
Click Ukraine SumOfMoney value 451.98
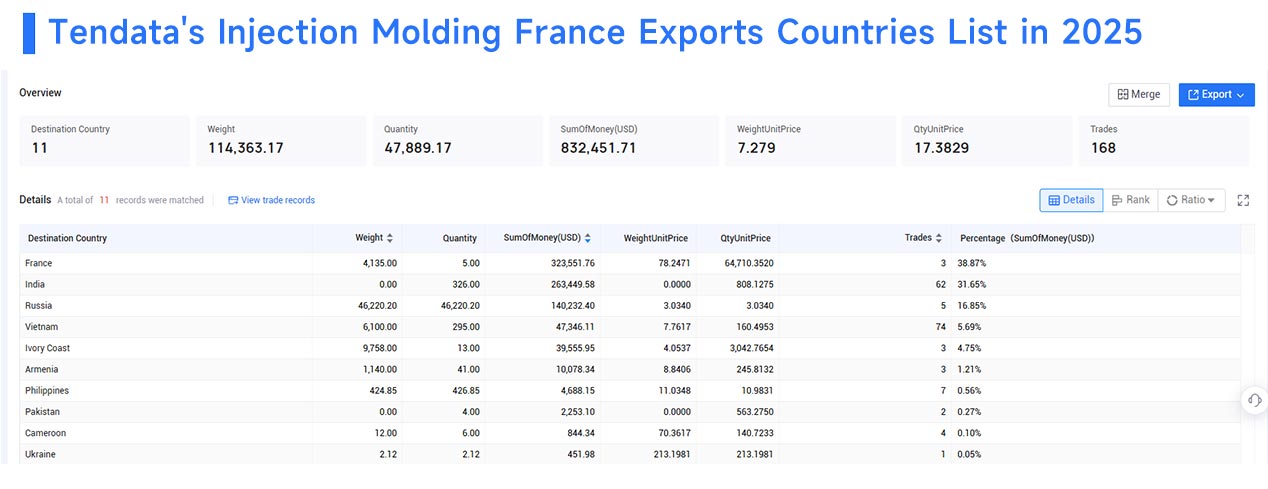tap(582, 454)
